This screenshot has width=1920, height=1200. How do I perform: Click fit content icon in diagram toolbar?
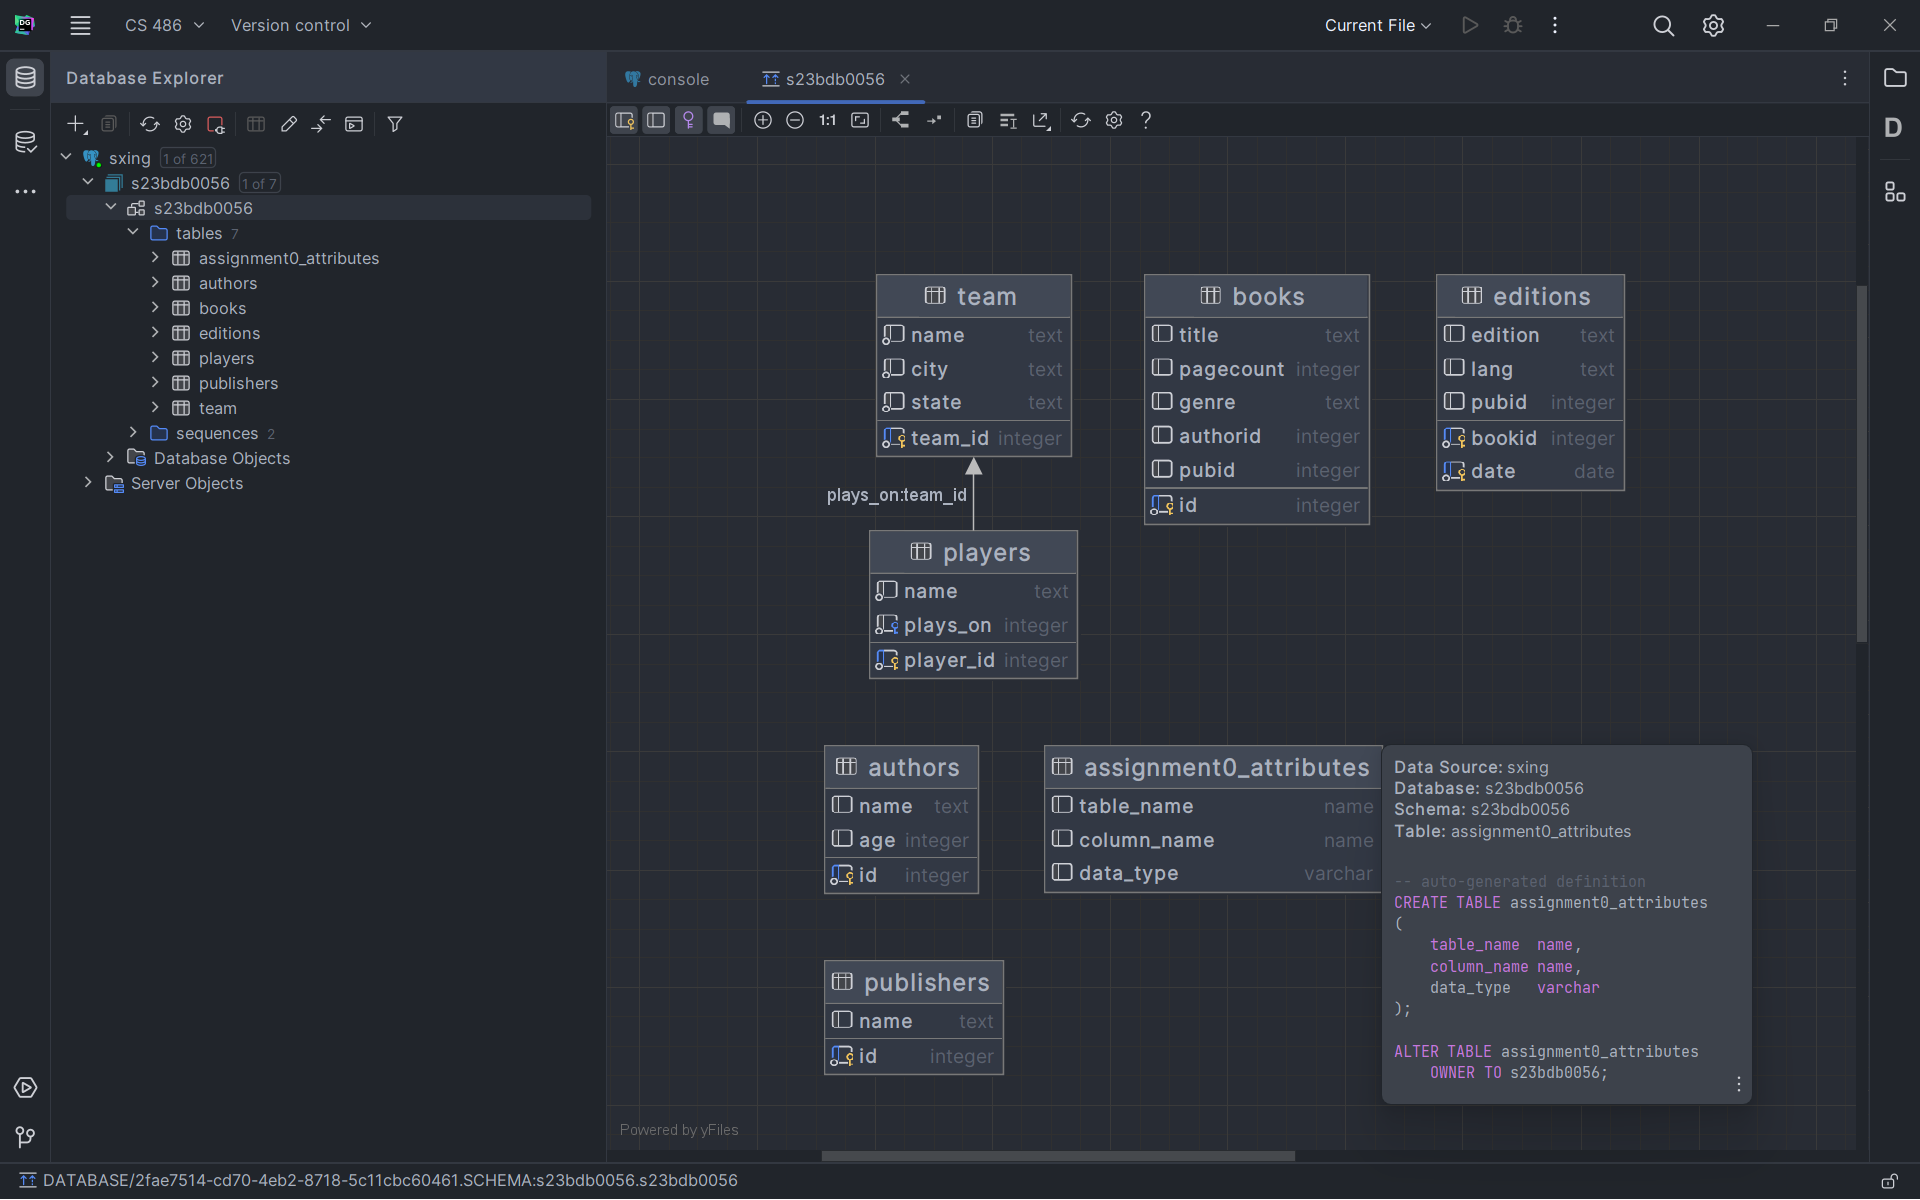[860, 120]
